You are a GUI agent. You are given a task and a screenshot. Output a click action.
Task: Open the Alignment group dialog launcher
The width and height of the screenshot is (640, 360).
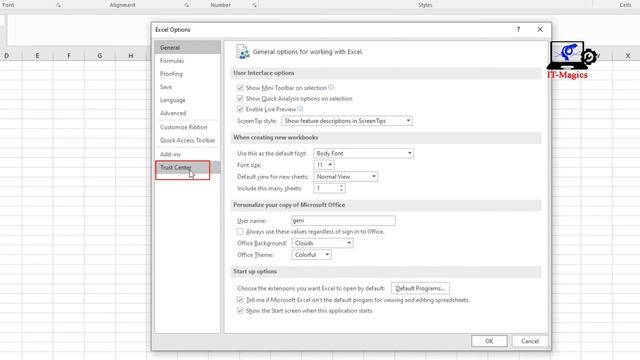(187, 5)
